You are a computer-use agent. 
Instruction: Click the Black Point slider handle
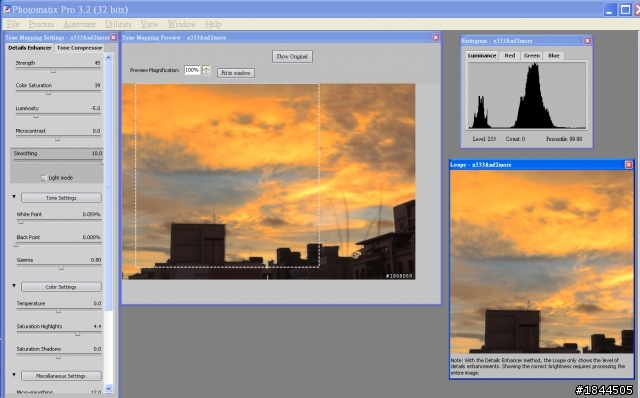16,245
